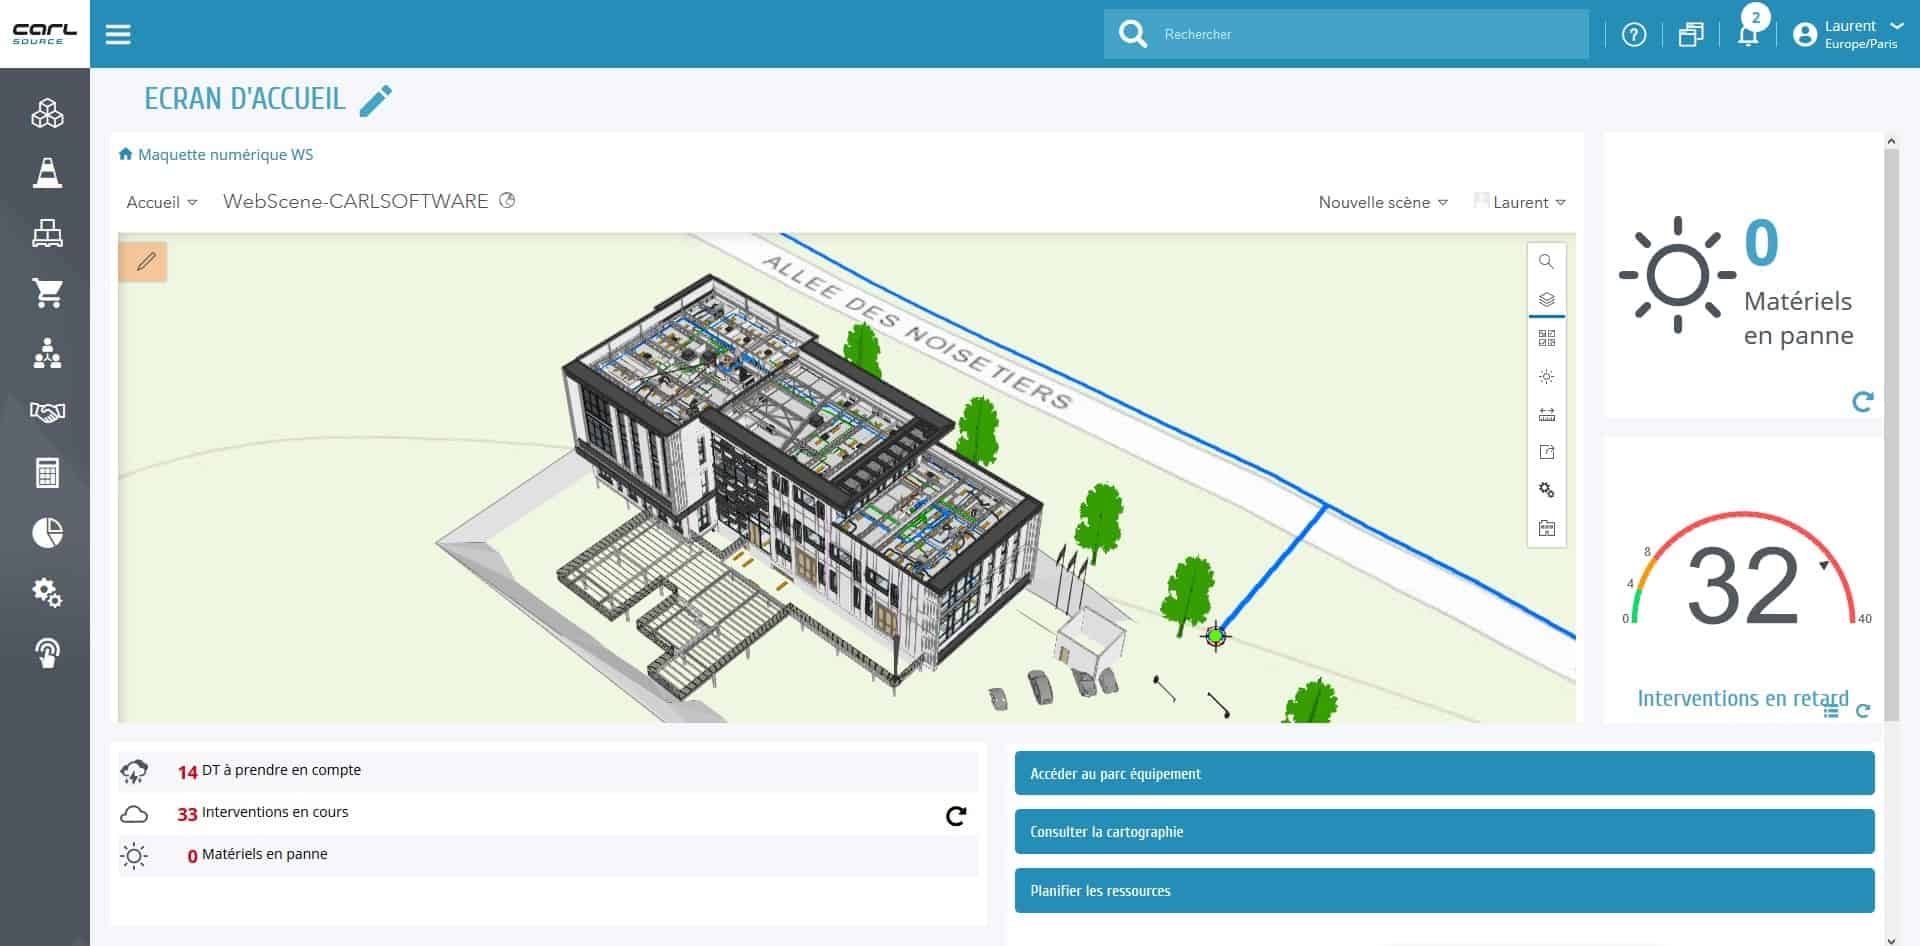Click the daylight sun tool in map toolbar

[x=1546, y=377]
